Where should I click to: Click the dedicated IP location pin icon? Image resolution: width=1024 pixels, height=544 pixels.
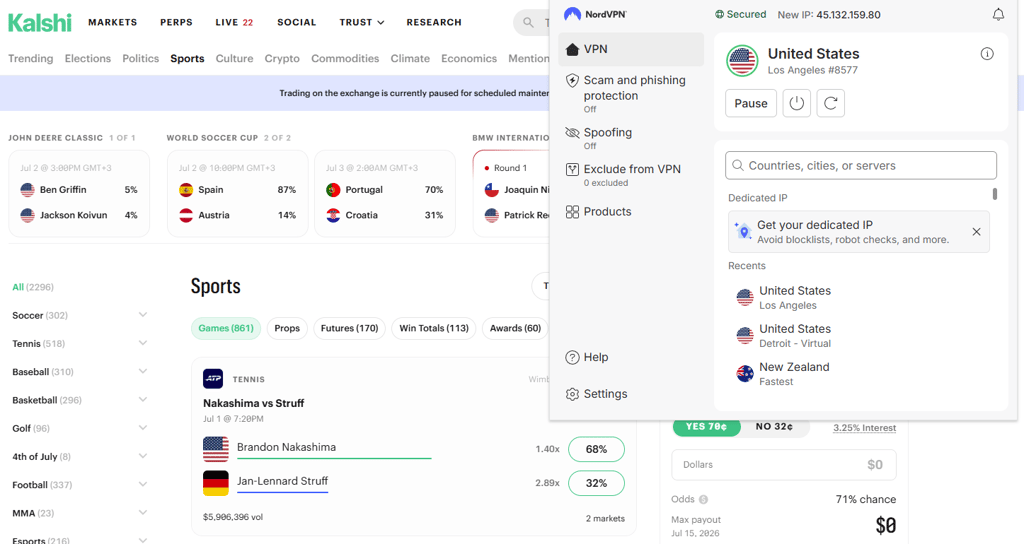tap(743, 231)
